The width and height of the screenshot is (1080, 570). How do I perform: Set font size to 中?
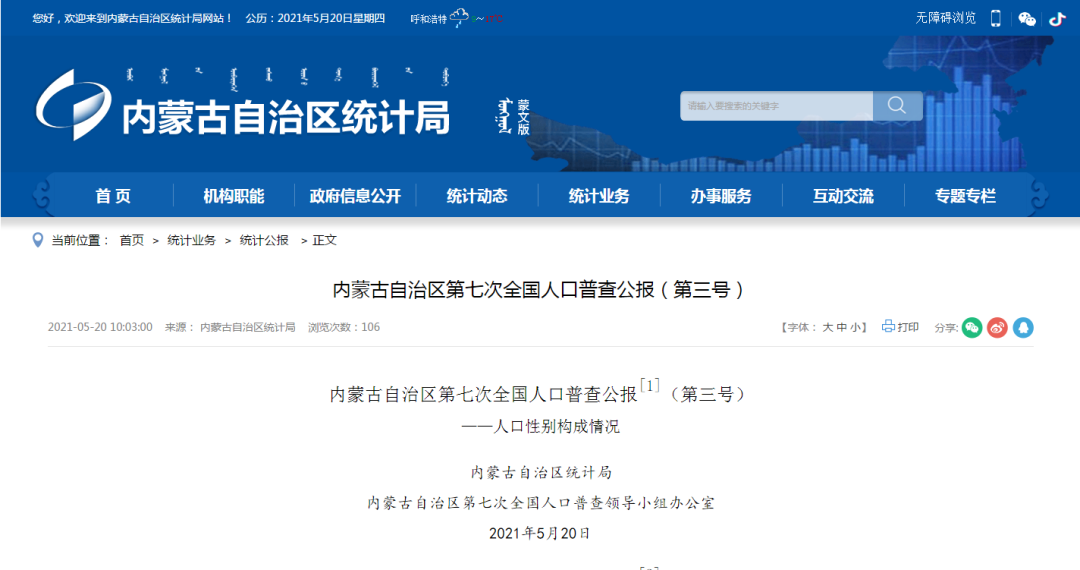(842, 328)
